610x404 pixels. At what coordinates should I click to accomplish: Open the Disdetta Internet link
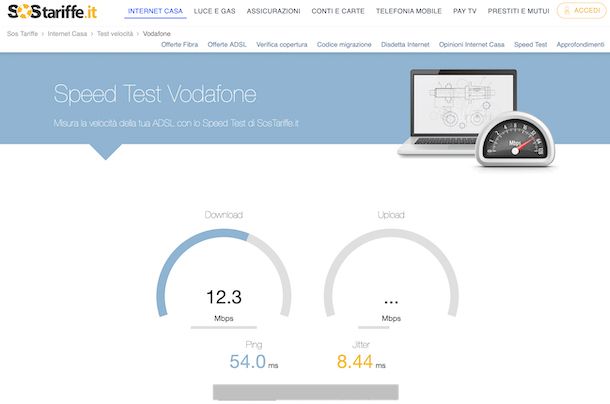point(405,44)
